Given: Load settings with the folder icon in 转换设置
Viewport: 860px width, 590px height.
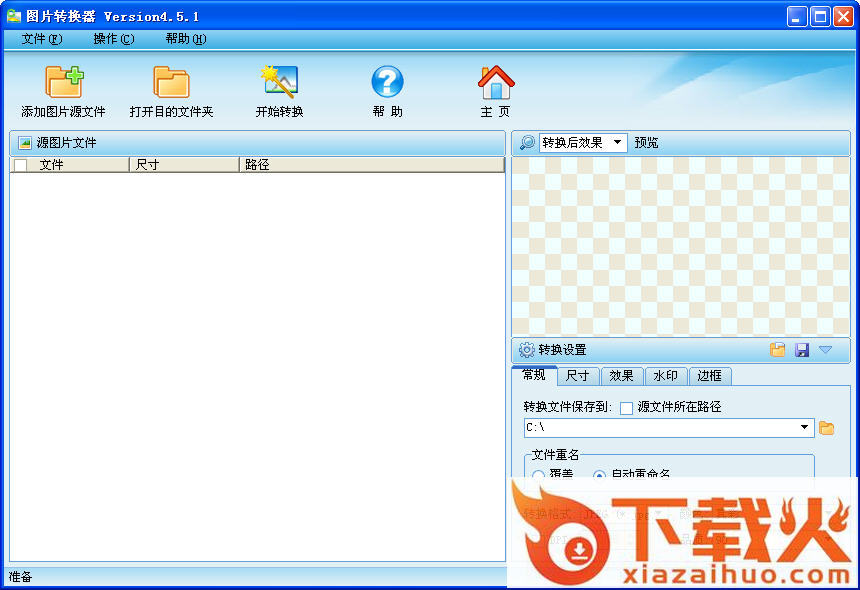Looking at the screenshot, I should pos(777,349).
